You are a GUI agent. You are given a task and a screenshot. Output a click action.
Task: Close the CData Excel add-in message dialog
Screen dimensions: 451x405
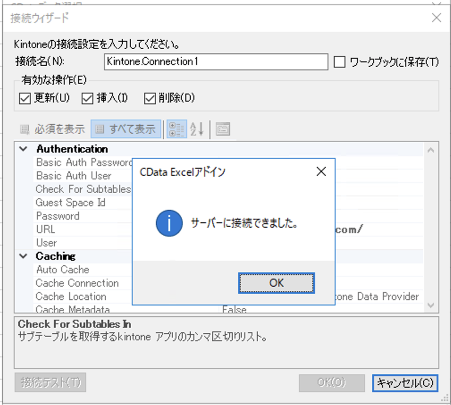pos(321,172)
